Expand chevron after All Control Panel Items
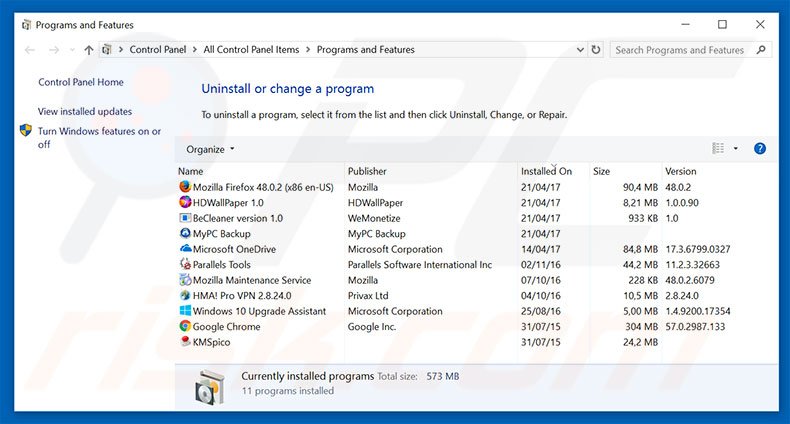The image size is (790, 424). tap(308, 50)
